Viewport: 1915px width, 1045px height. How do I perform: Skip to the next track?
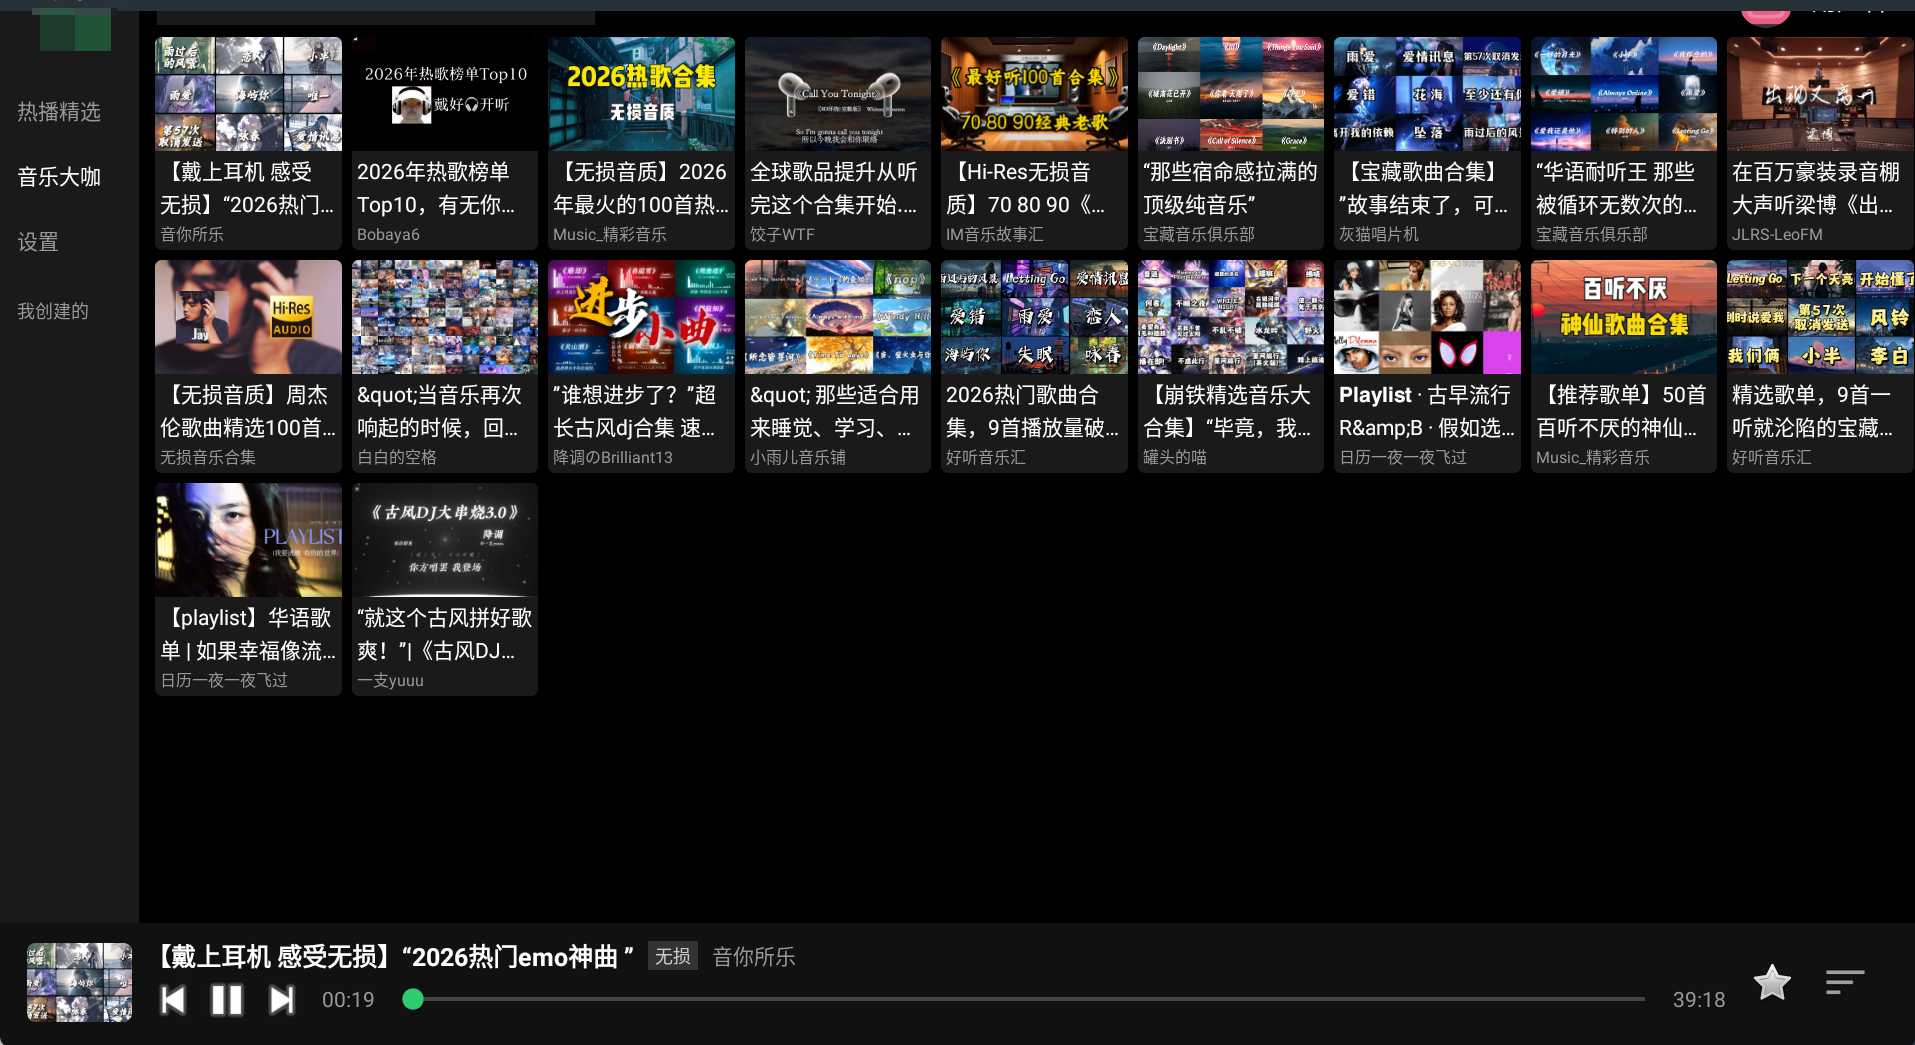[281, 999]
